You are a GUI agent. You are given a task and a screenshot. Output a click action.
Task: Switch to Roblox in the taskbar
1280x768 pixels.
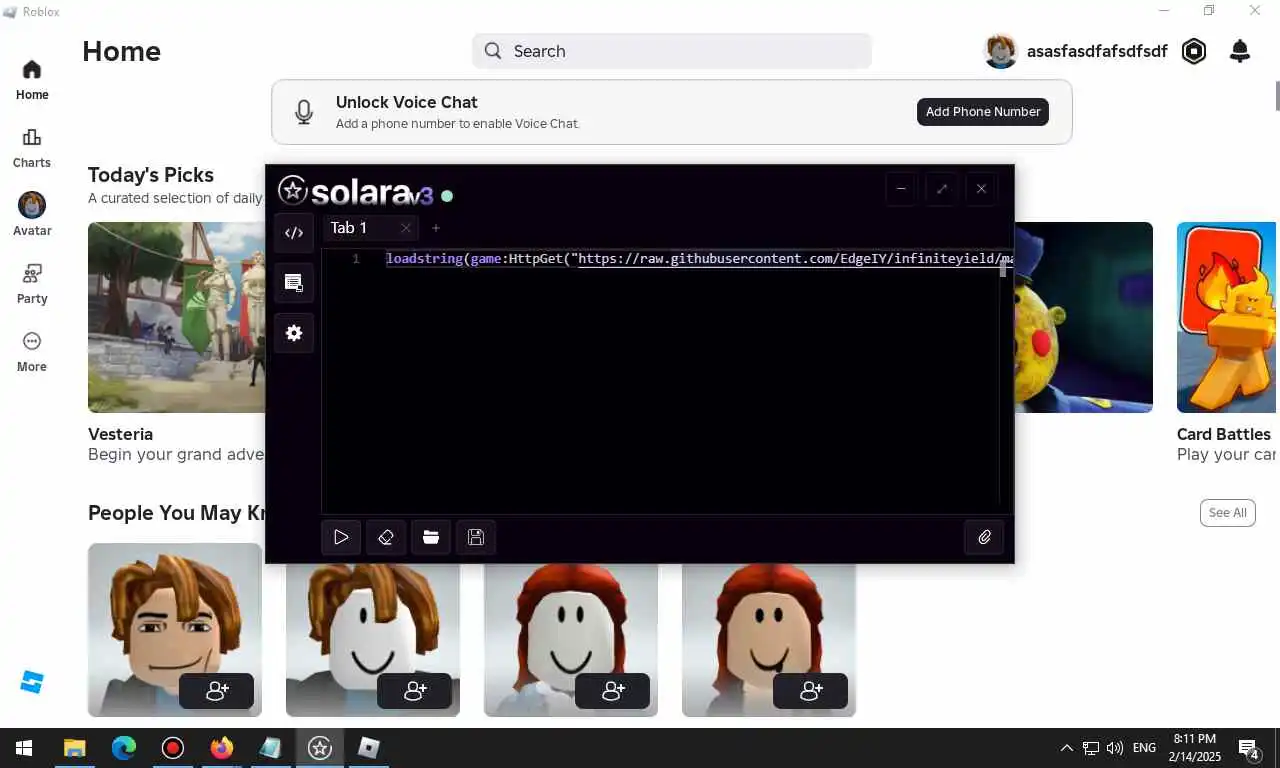click(x=368, y=748)
